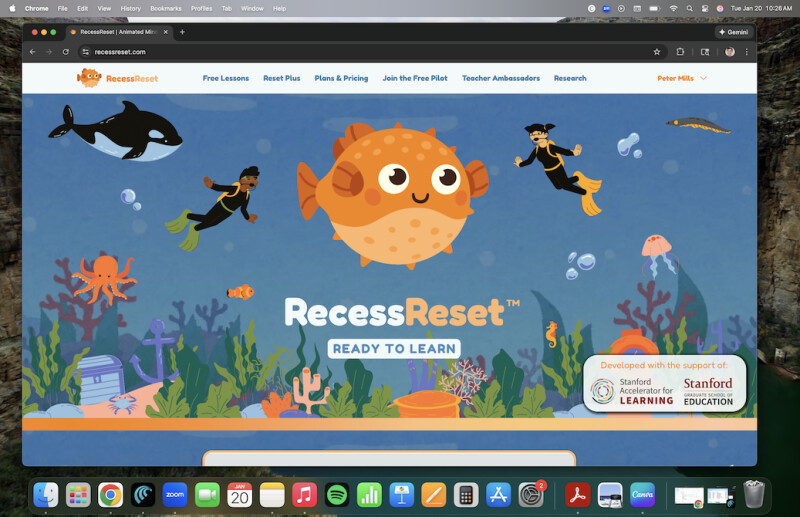Bookmark this page with the star icon
Viewport: 800px width, 517px height.
657,52
